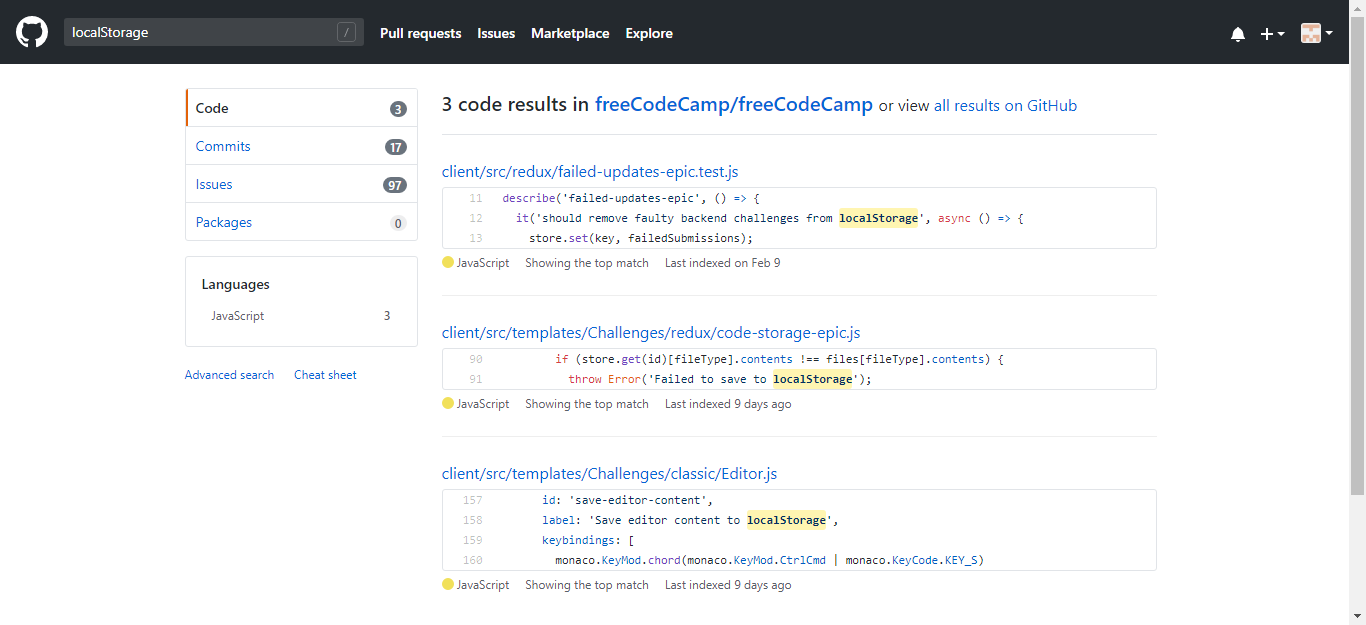Select the Issues filter with 97 results

click(213, 184)
